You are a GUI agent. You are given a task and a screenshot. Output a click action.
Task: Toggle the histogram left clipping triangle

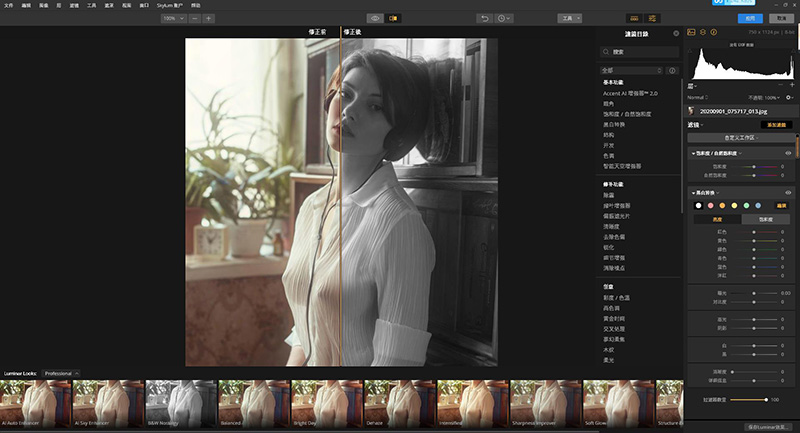pos(690,50)
